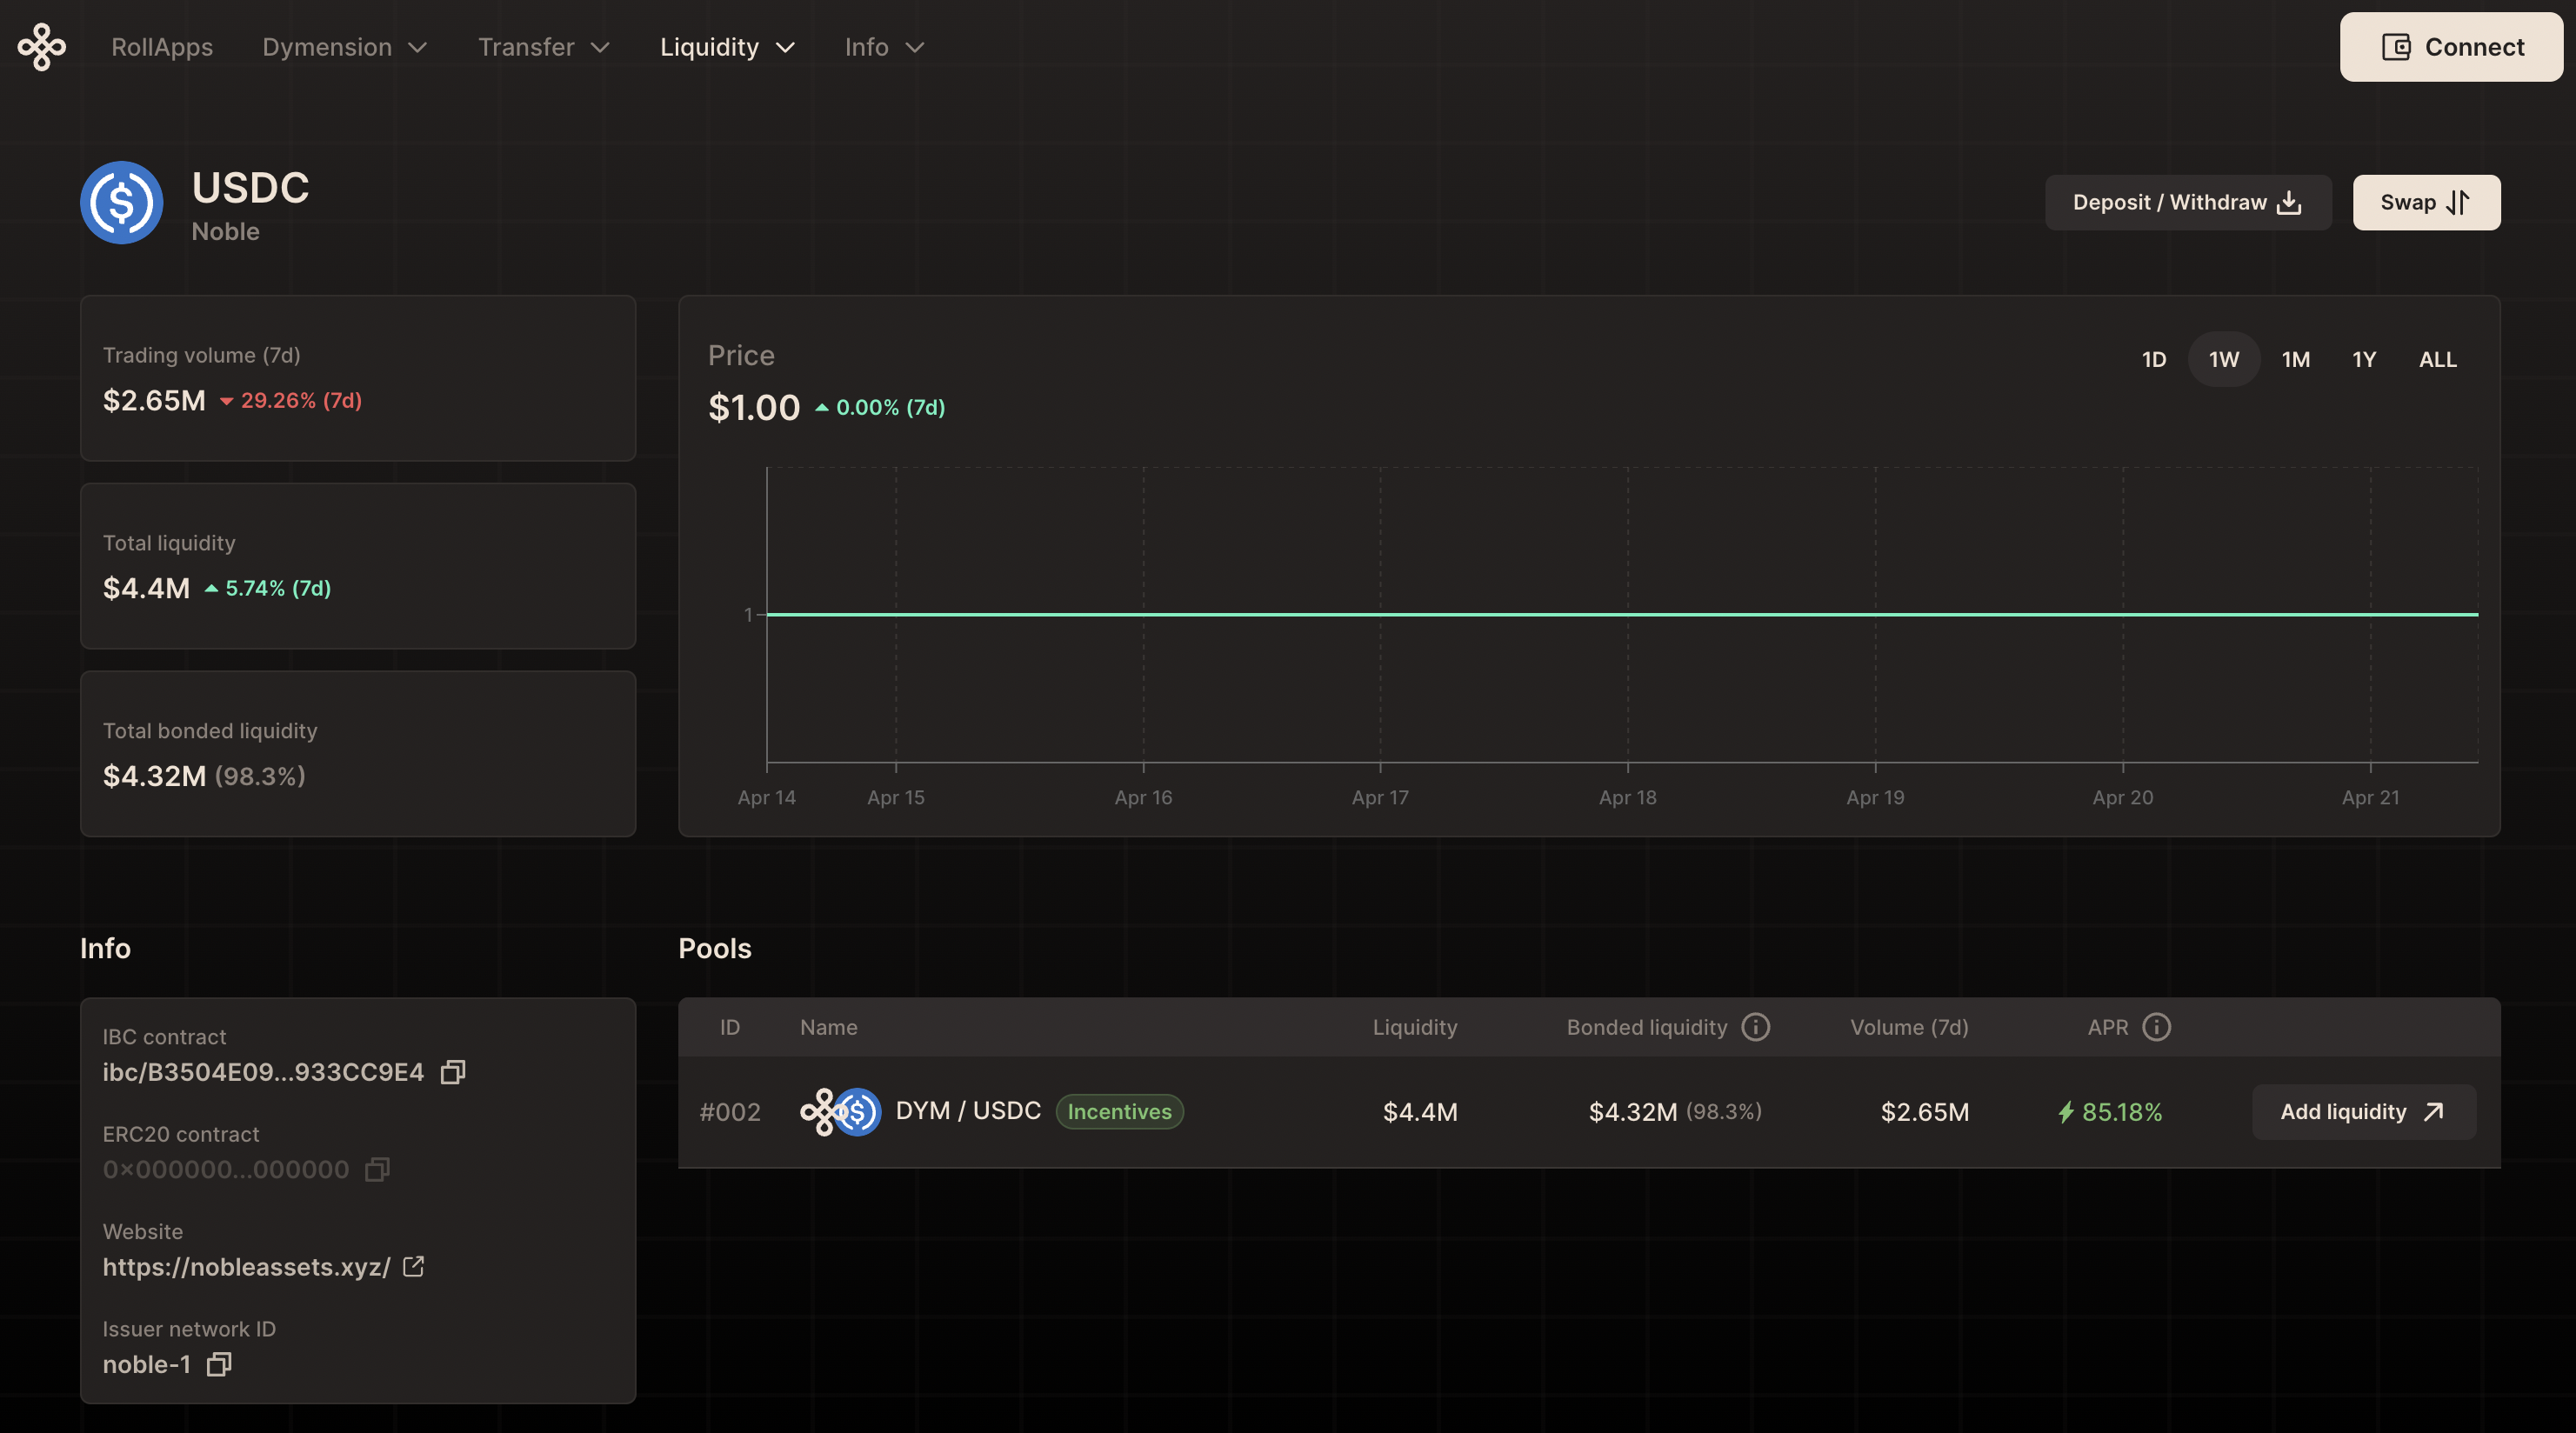Click the $2.65M trading volume value
Screen dimensions: 2576x1433
[154, 400]
